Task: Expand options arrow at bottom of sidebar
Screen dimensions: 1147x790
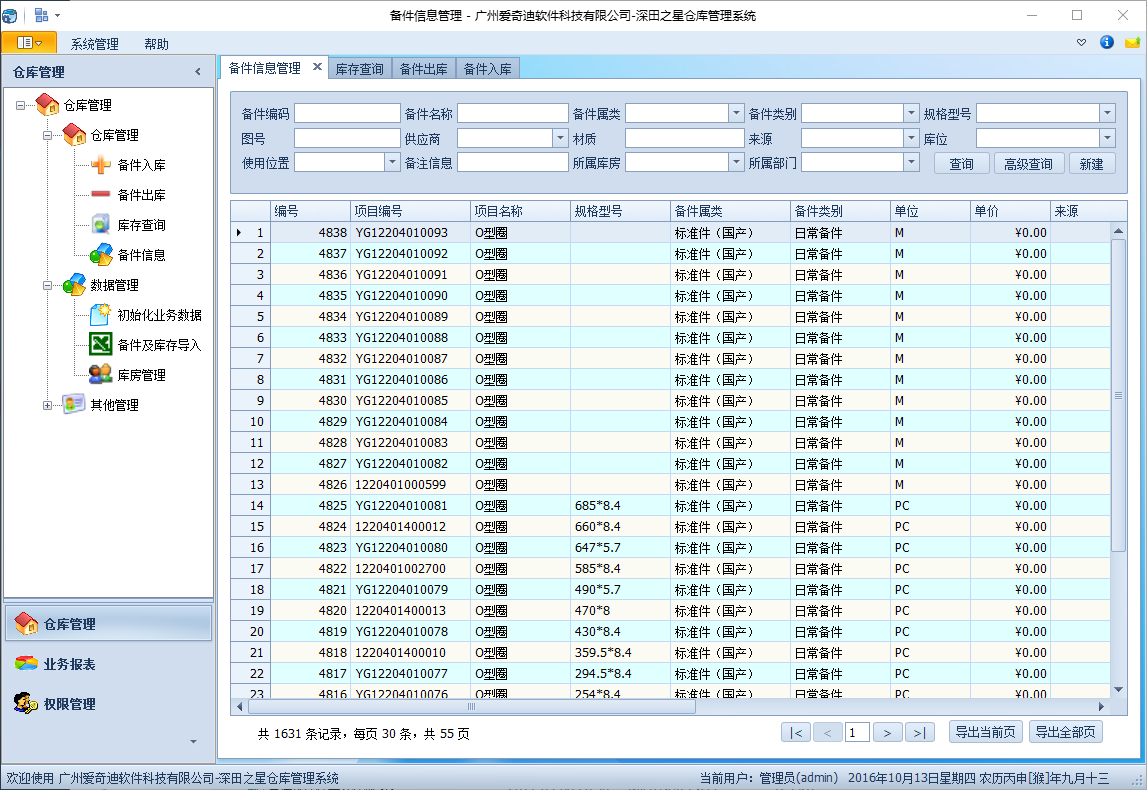Action: pyautogui.click(x=193, y=742)
